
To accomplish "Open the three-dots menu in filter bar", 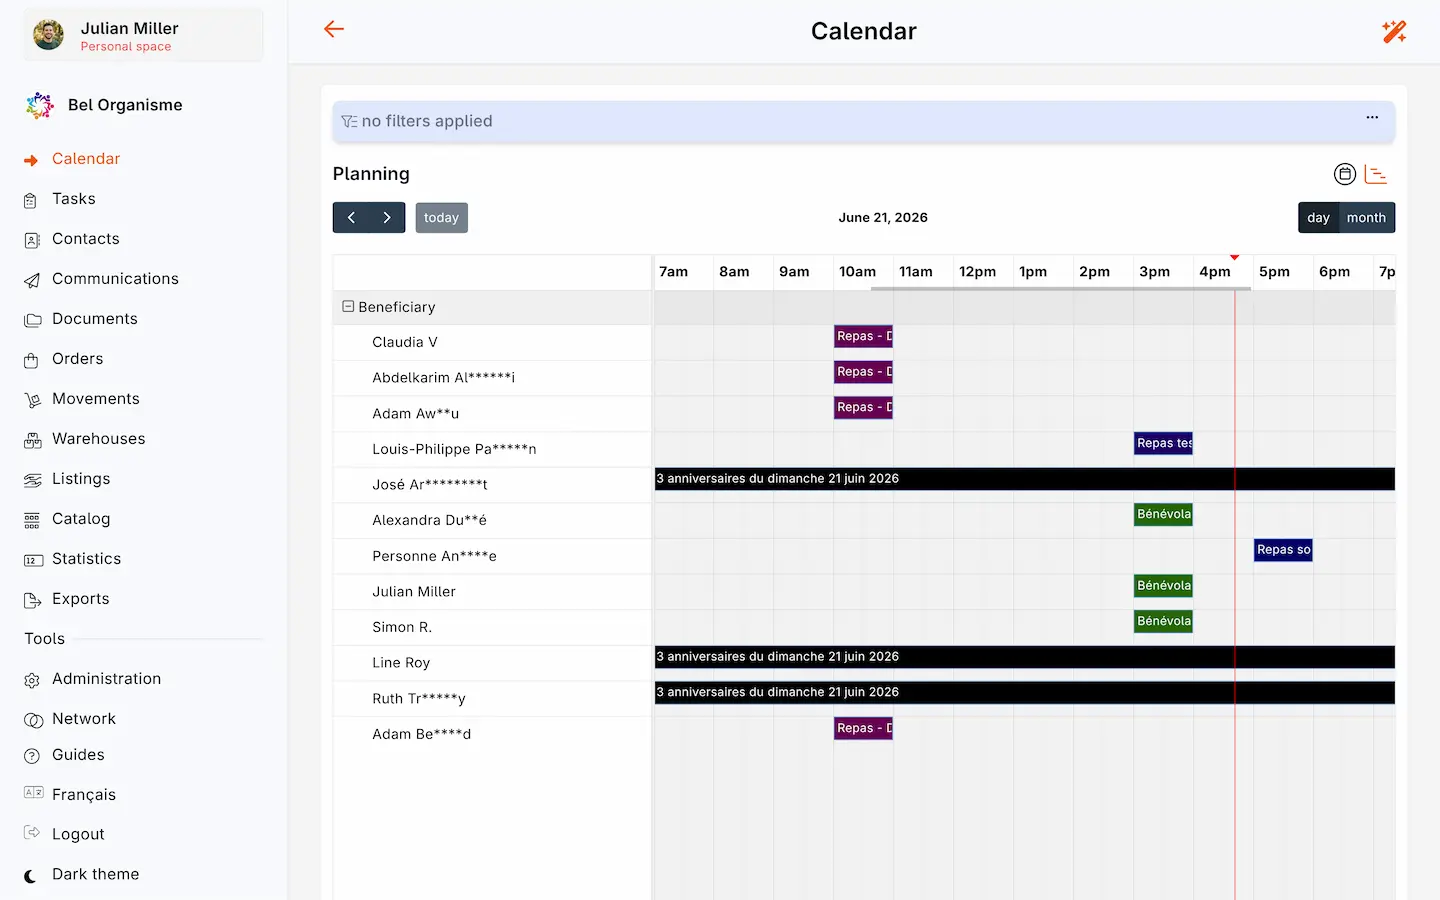I will coord(1372,118).
